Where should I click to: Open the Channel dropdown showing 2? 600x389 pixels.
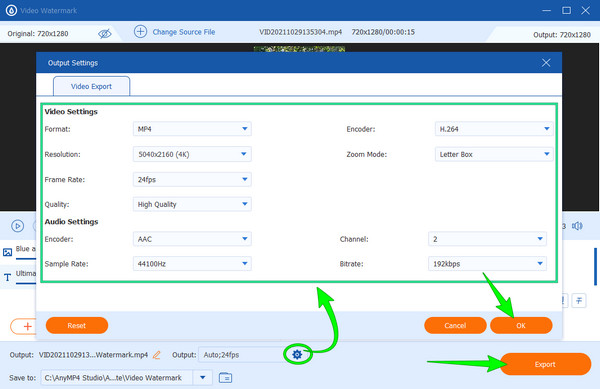487,239
